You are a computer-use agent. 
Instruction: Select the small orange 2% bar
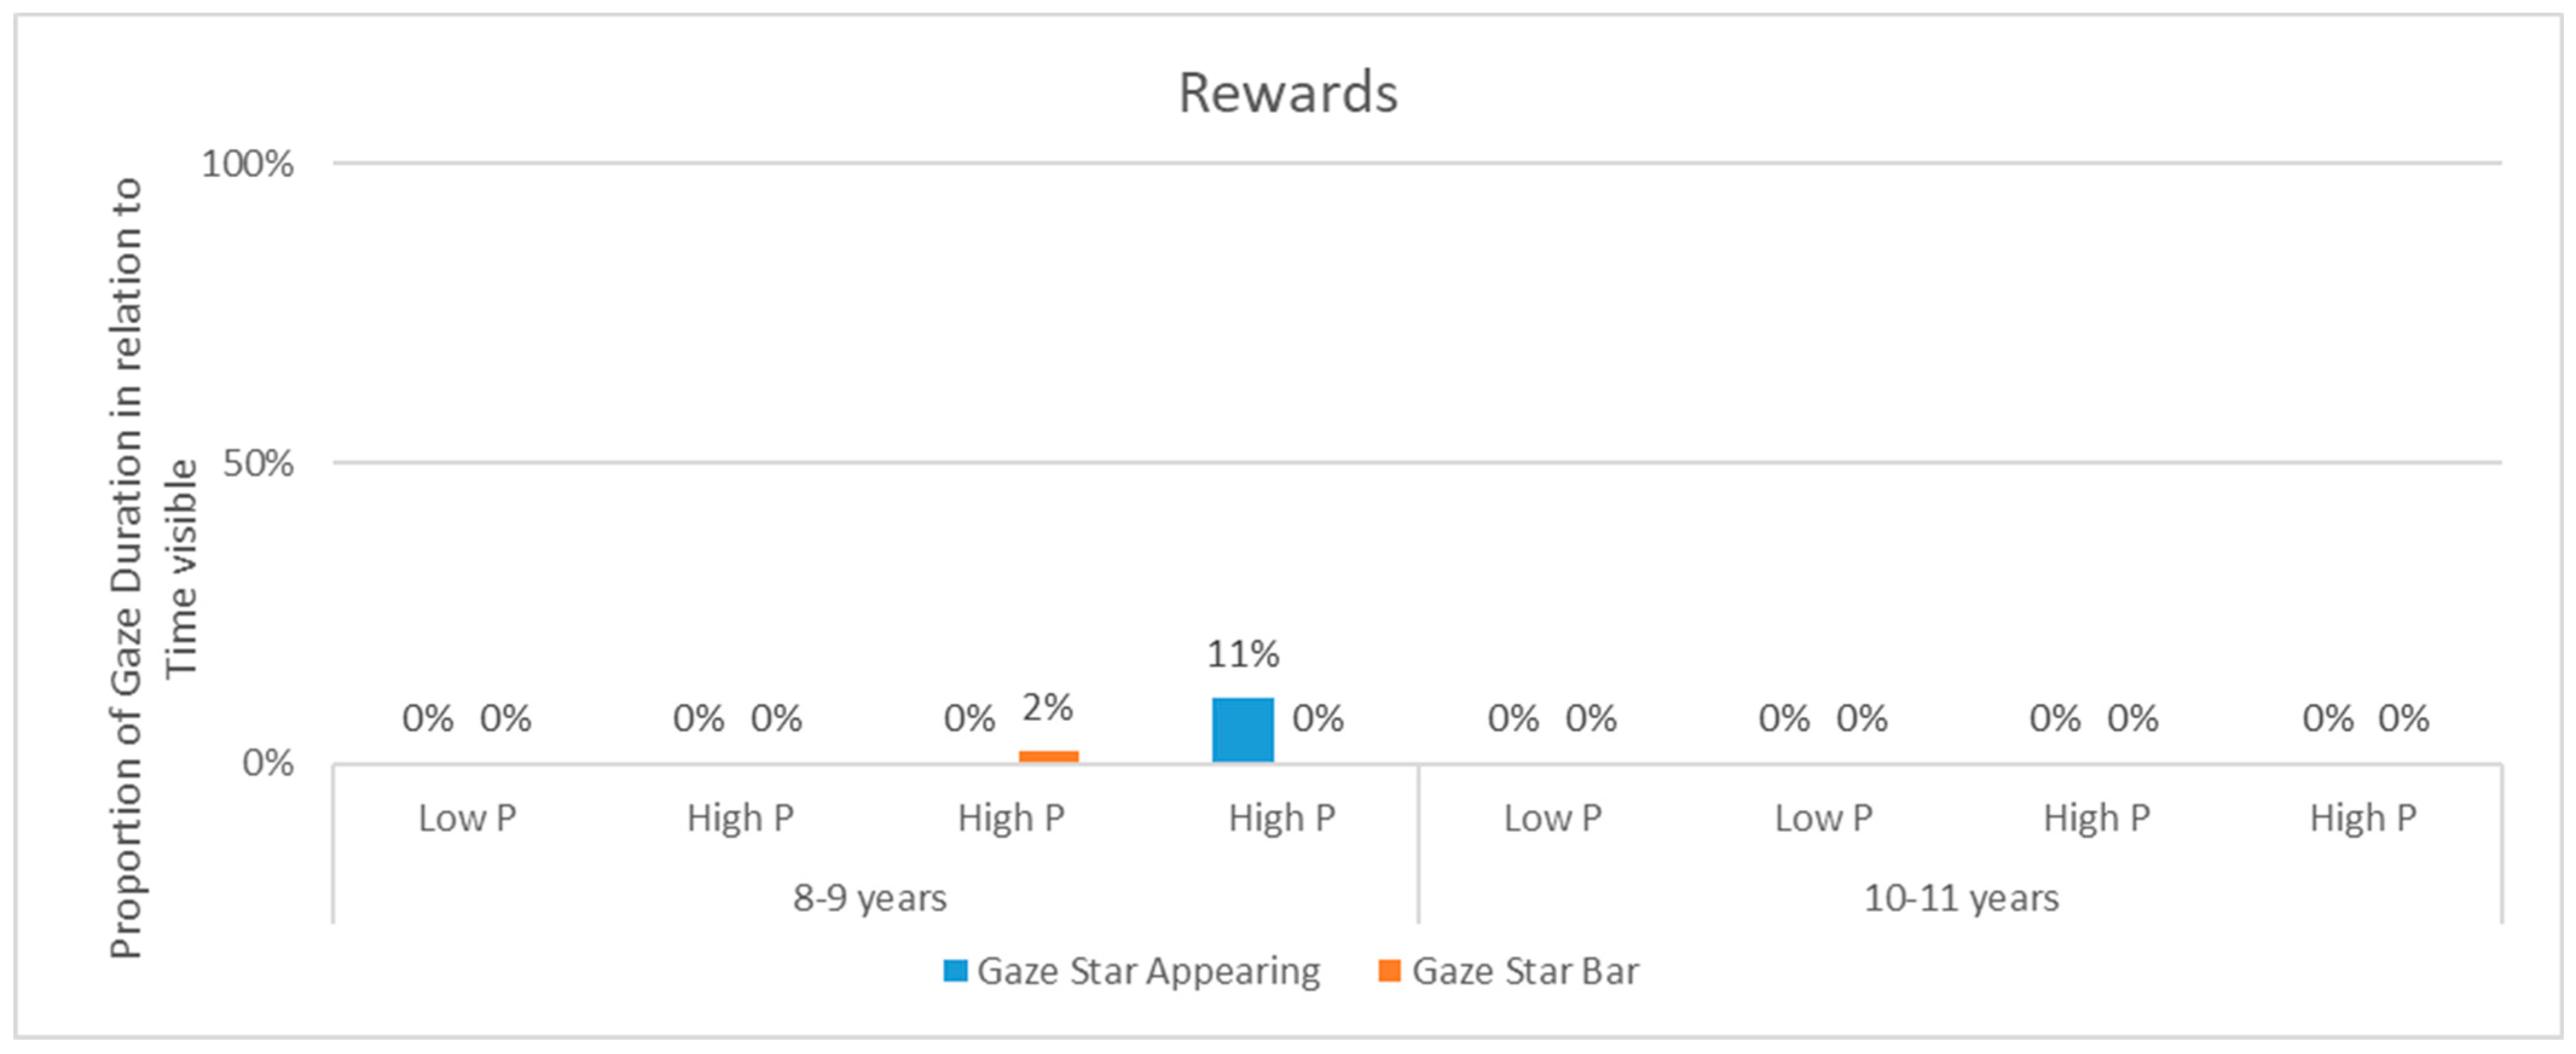point(1048,756)
